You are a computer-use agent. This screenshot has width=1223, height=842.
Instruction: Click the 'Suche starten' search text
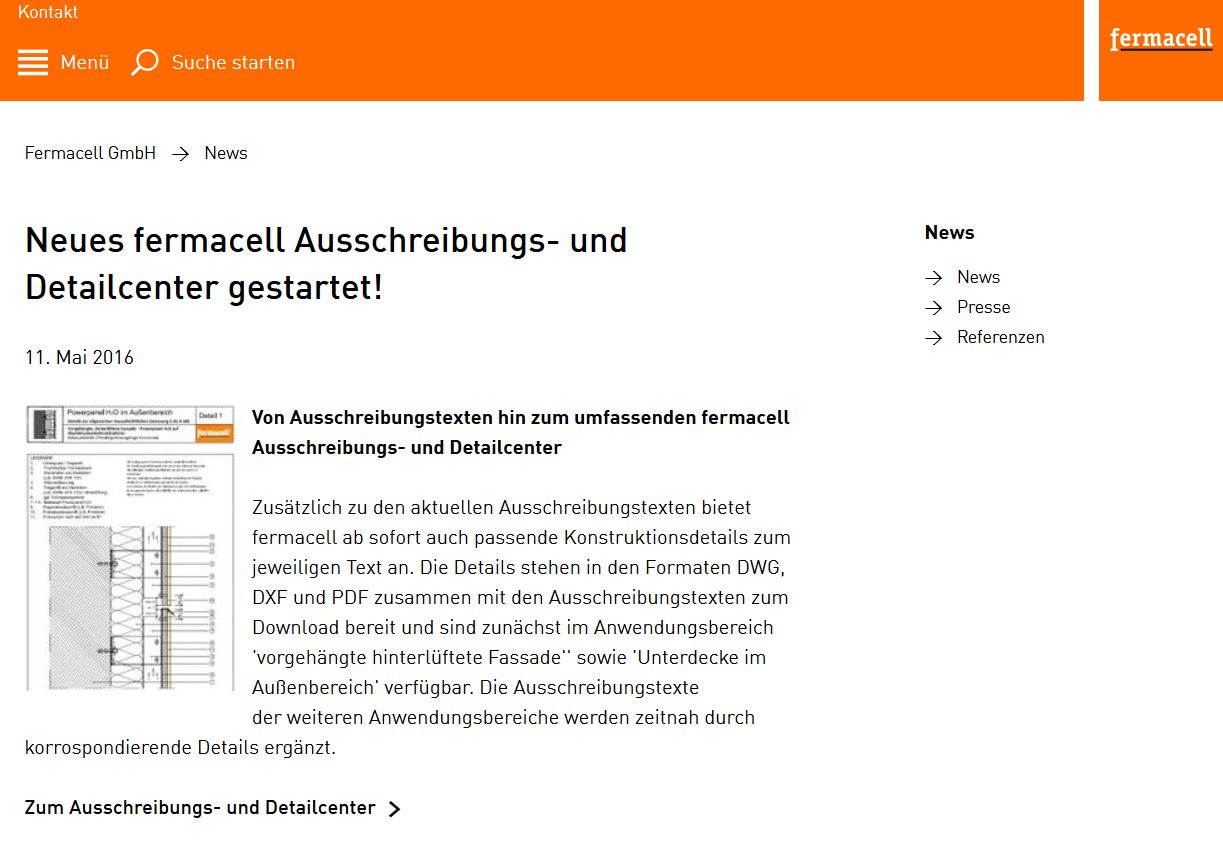(x=233, y=62)
